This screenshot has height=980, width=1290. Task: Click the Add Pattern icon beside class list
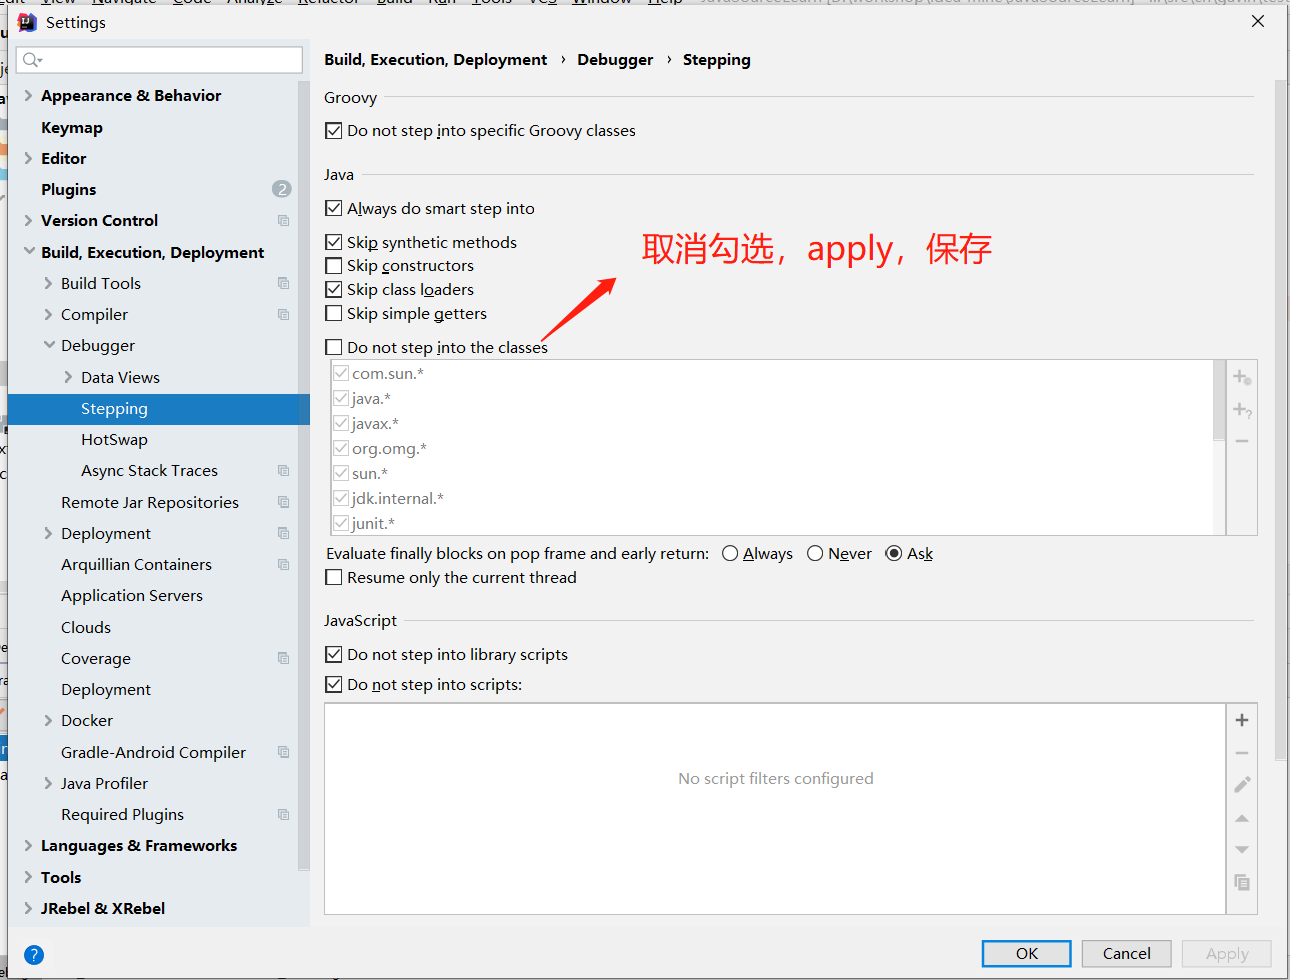tap(1241, 410)
